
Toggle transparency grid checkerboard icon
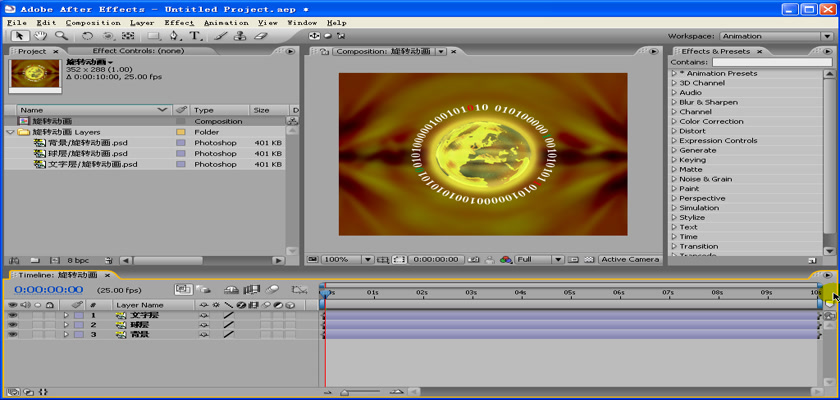(589, 259)
